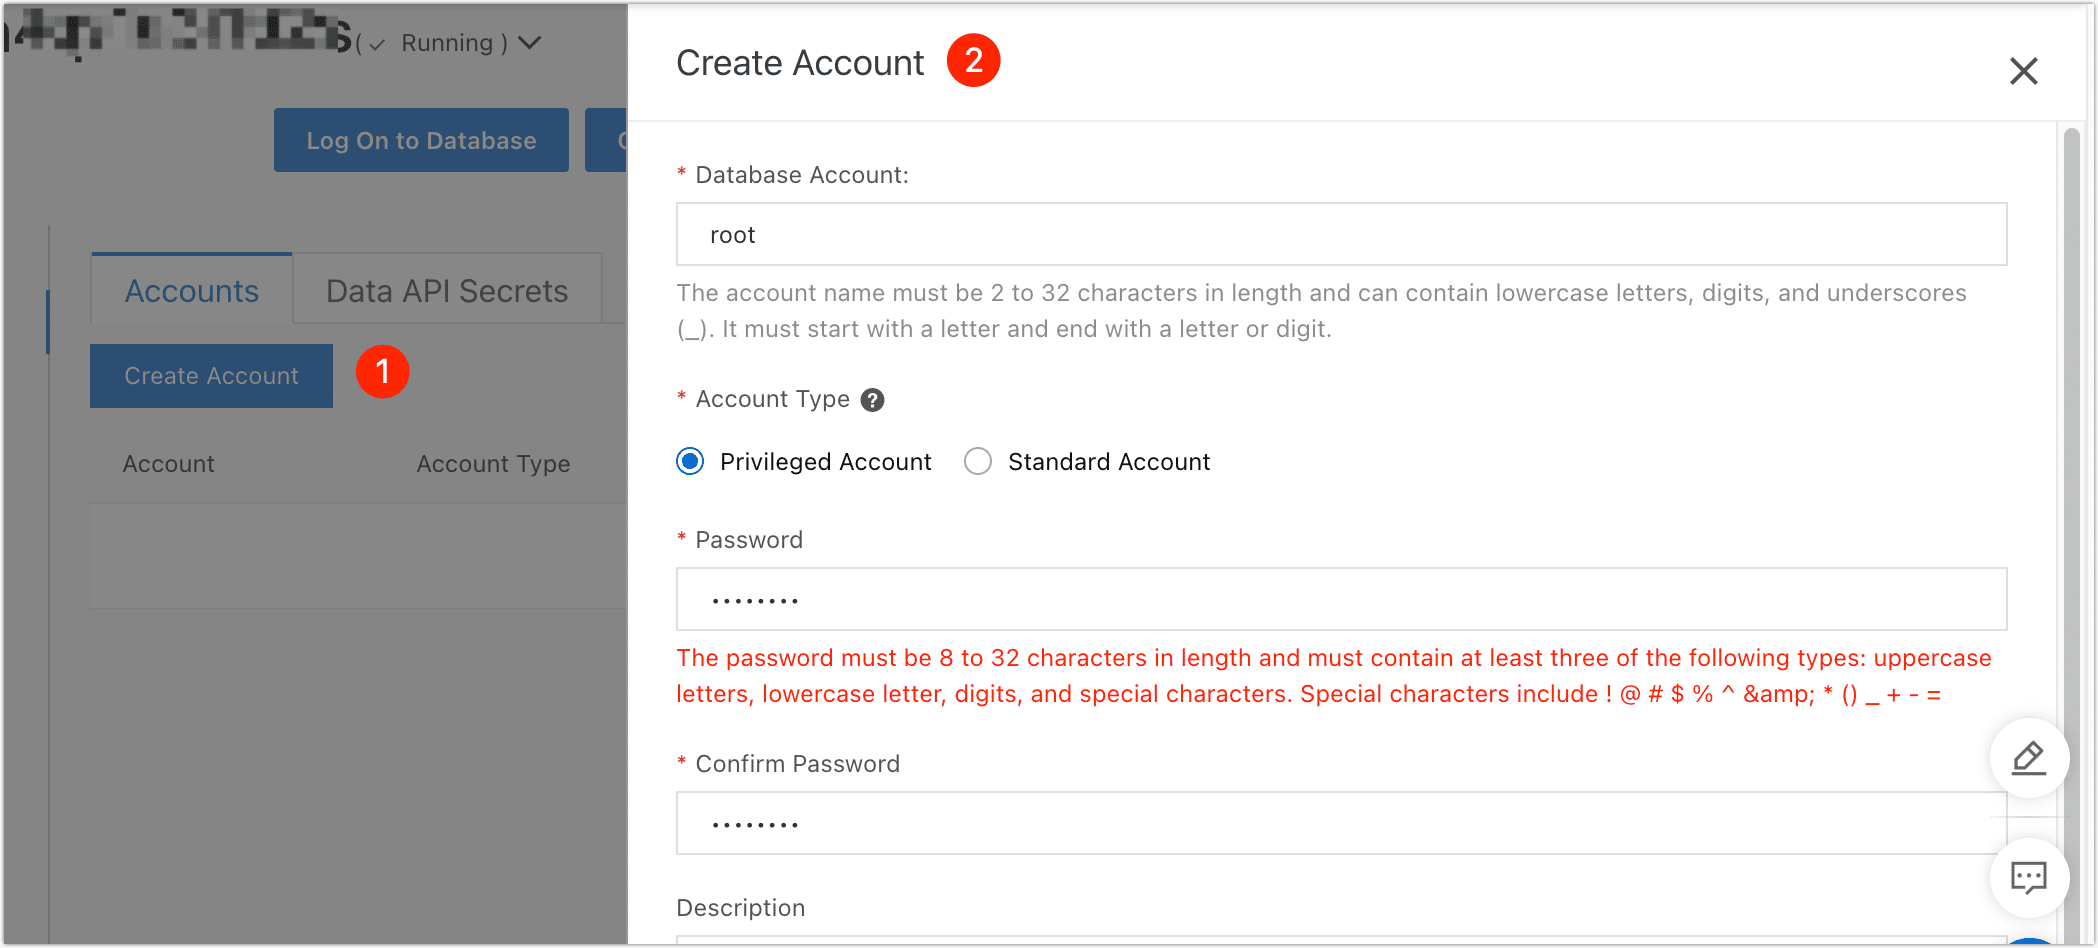The image size is (2098, 948).
Task: Open the Account Type help tooltip
Action: pos(872,398)
